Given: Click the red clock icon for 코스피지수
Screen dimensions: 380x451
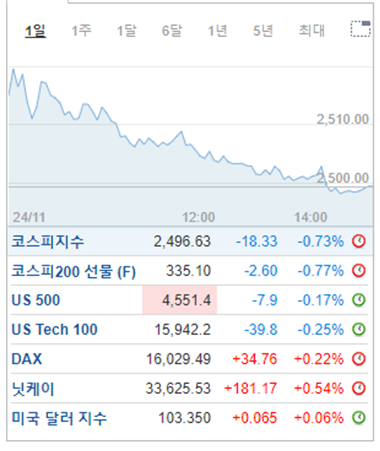Looking at the screenshot, I should click(x=359, y=241).
